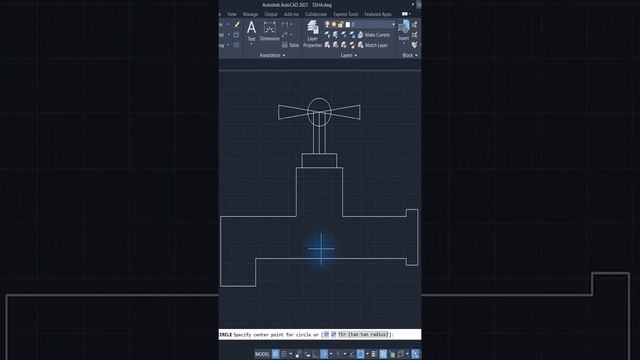Click the bottom icon beside Insert block
This screenshot has height=360, width=640.
click(415, 45)
